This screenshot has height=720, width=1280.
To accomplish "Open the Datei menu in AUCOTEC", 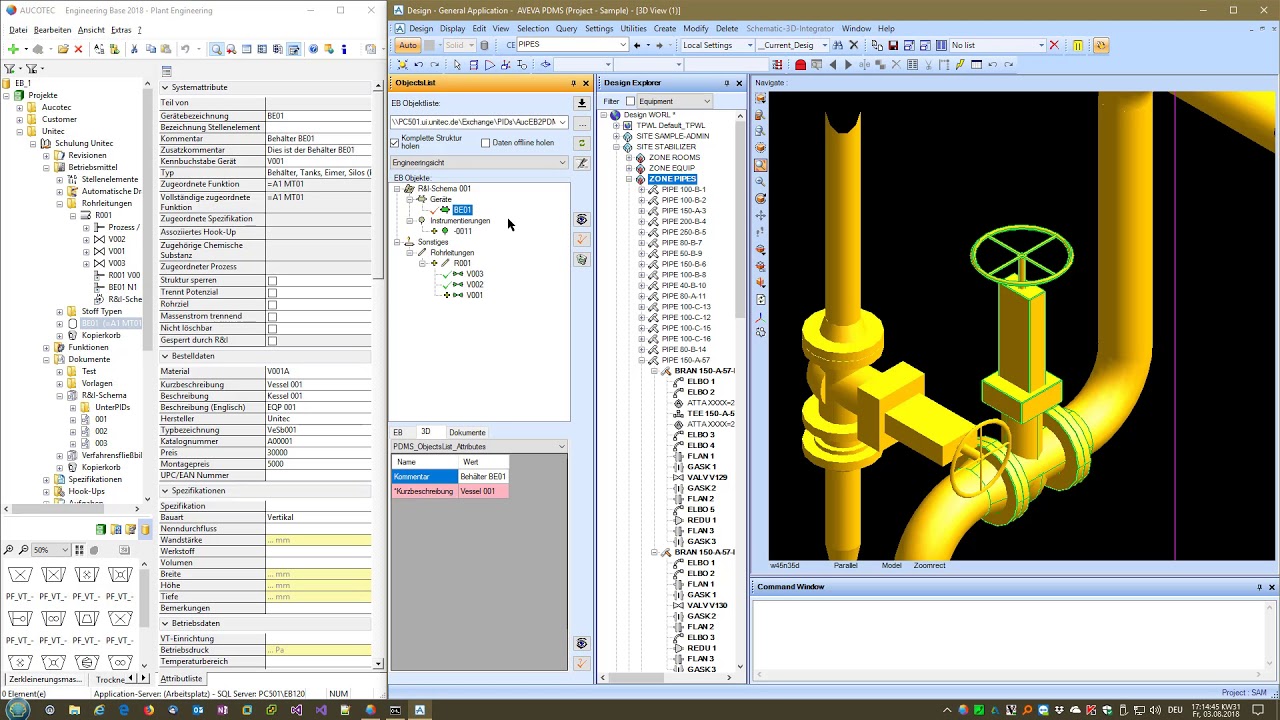I will pyautogui.click(x=18, y=30).
